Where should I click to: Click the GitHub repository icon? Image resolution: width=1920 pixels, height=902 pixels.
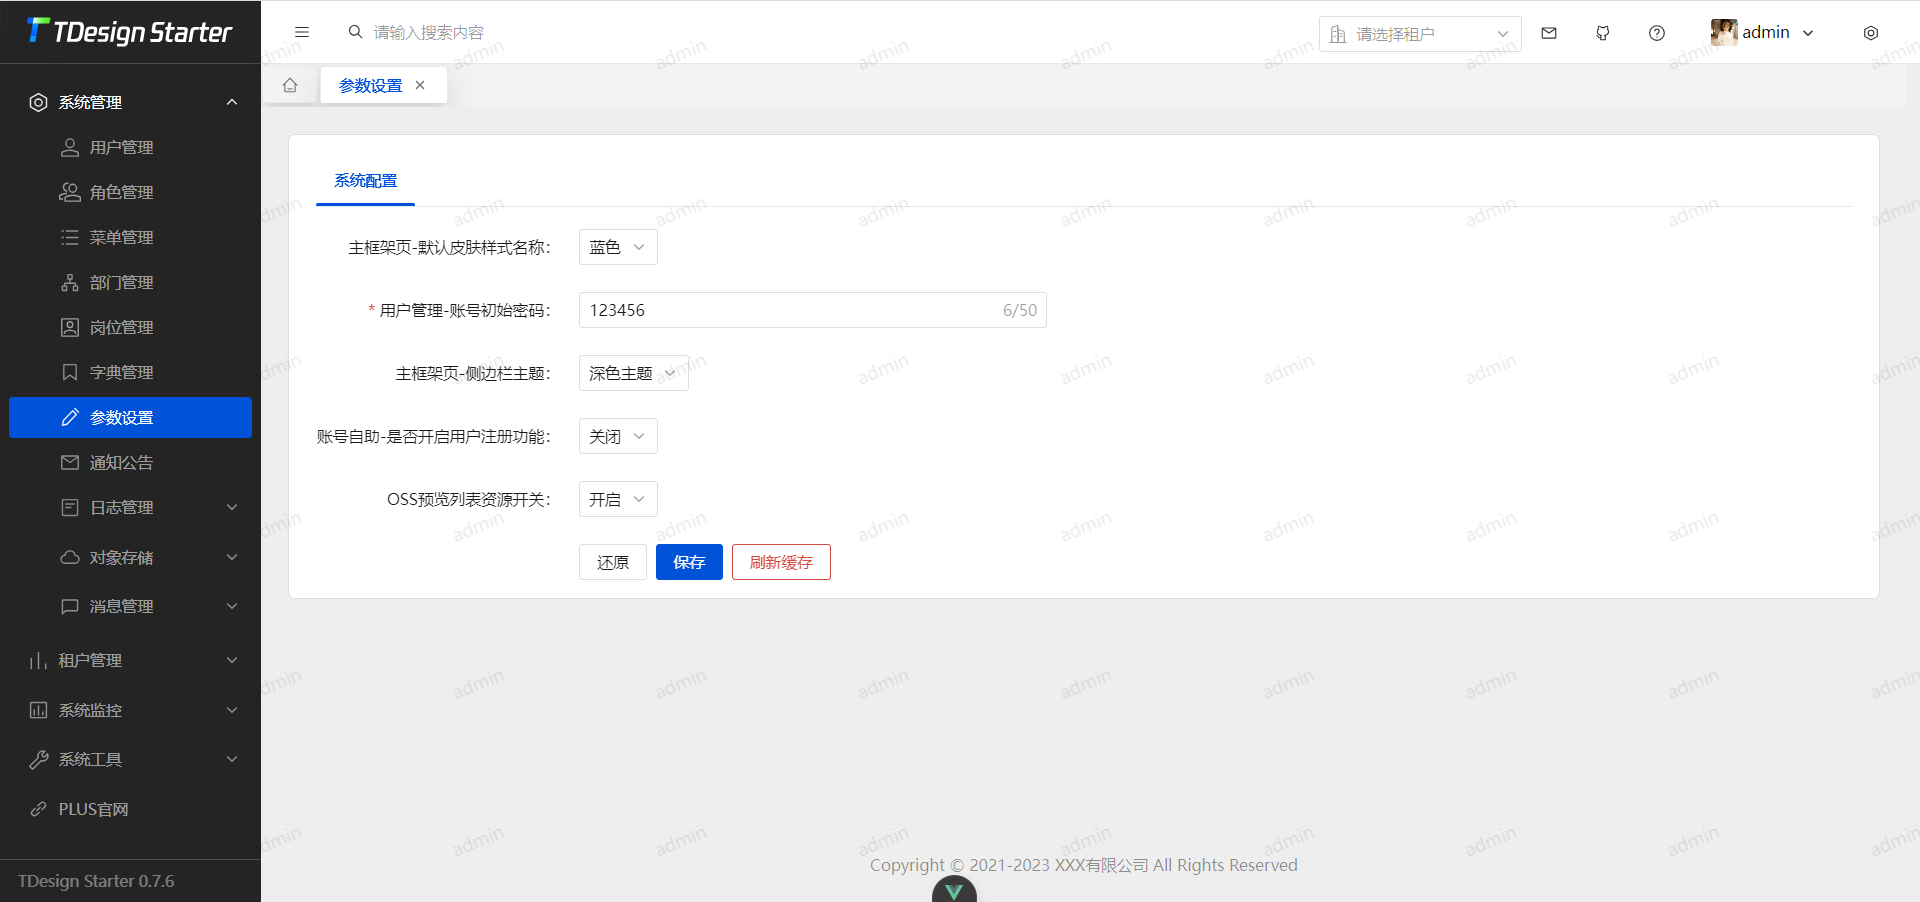point(1603,33)
